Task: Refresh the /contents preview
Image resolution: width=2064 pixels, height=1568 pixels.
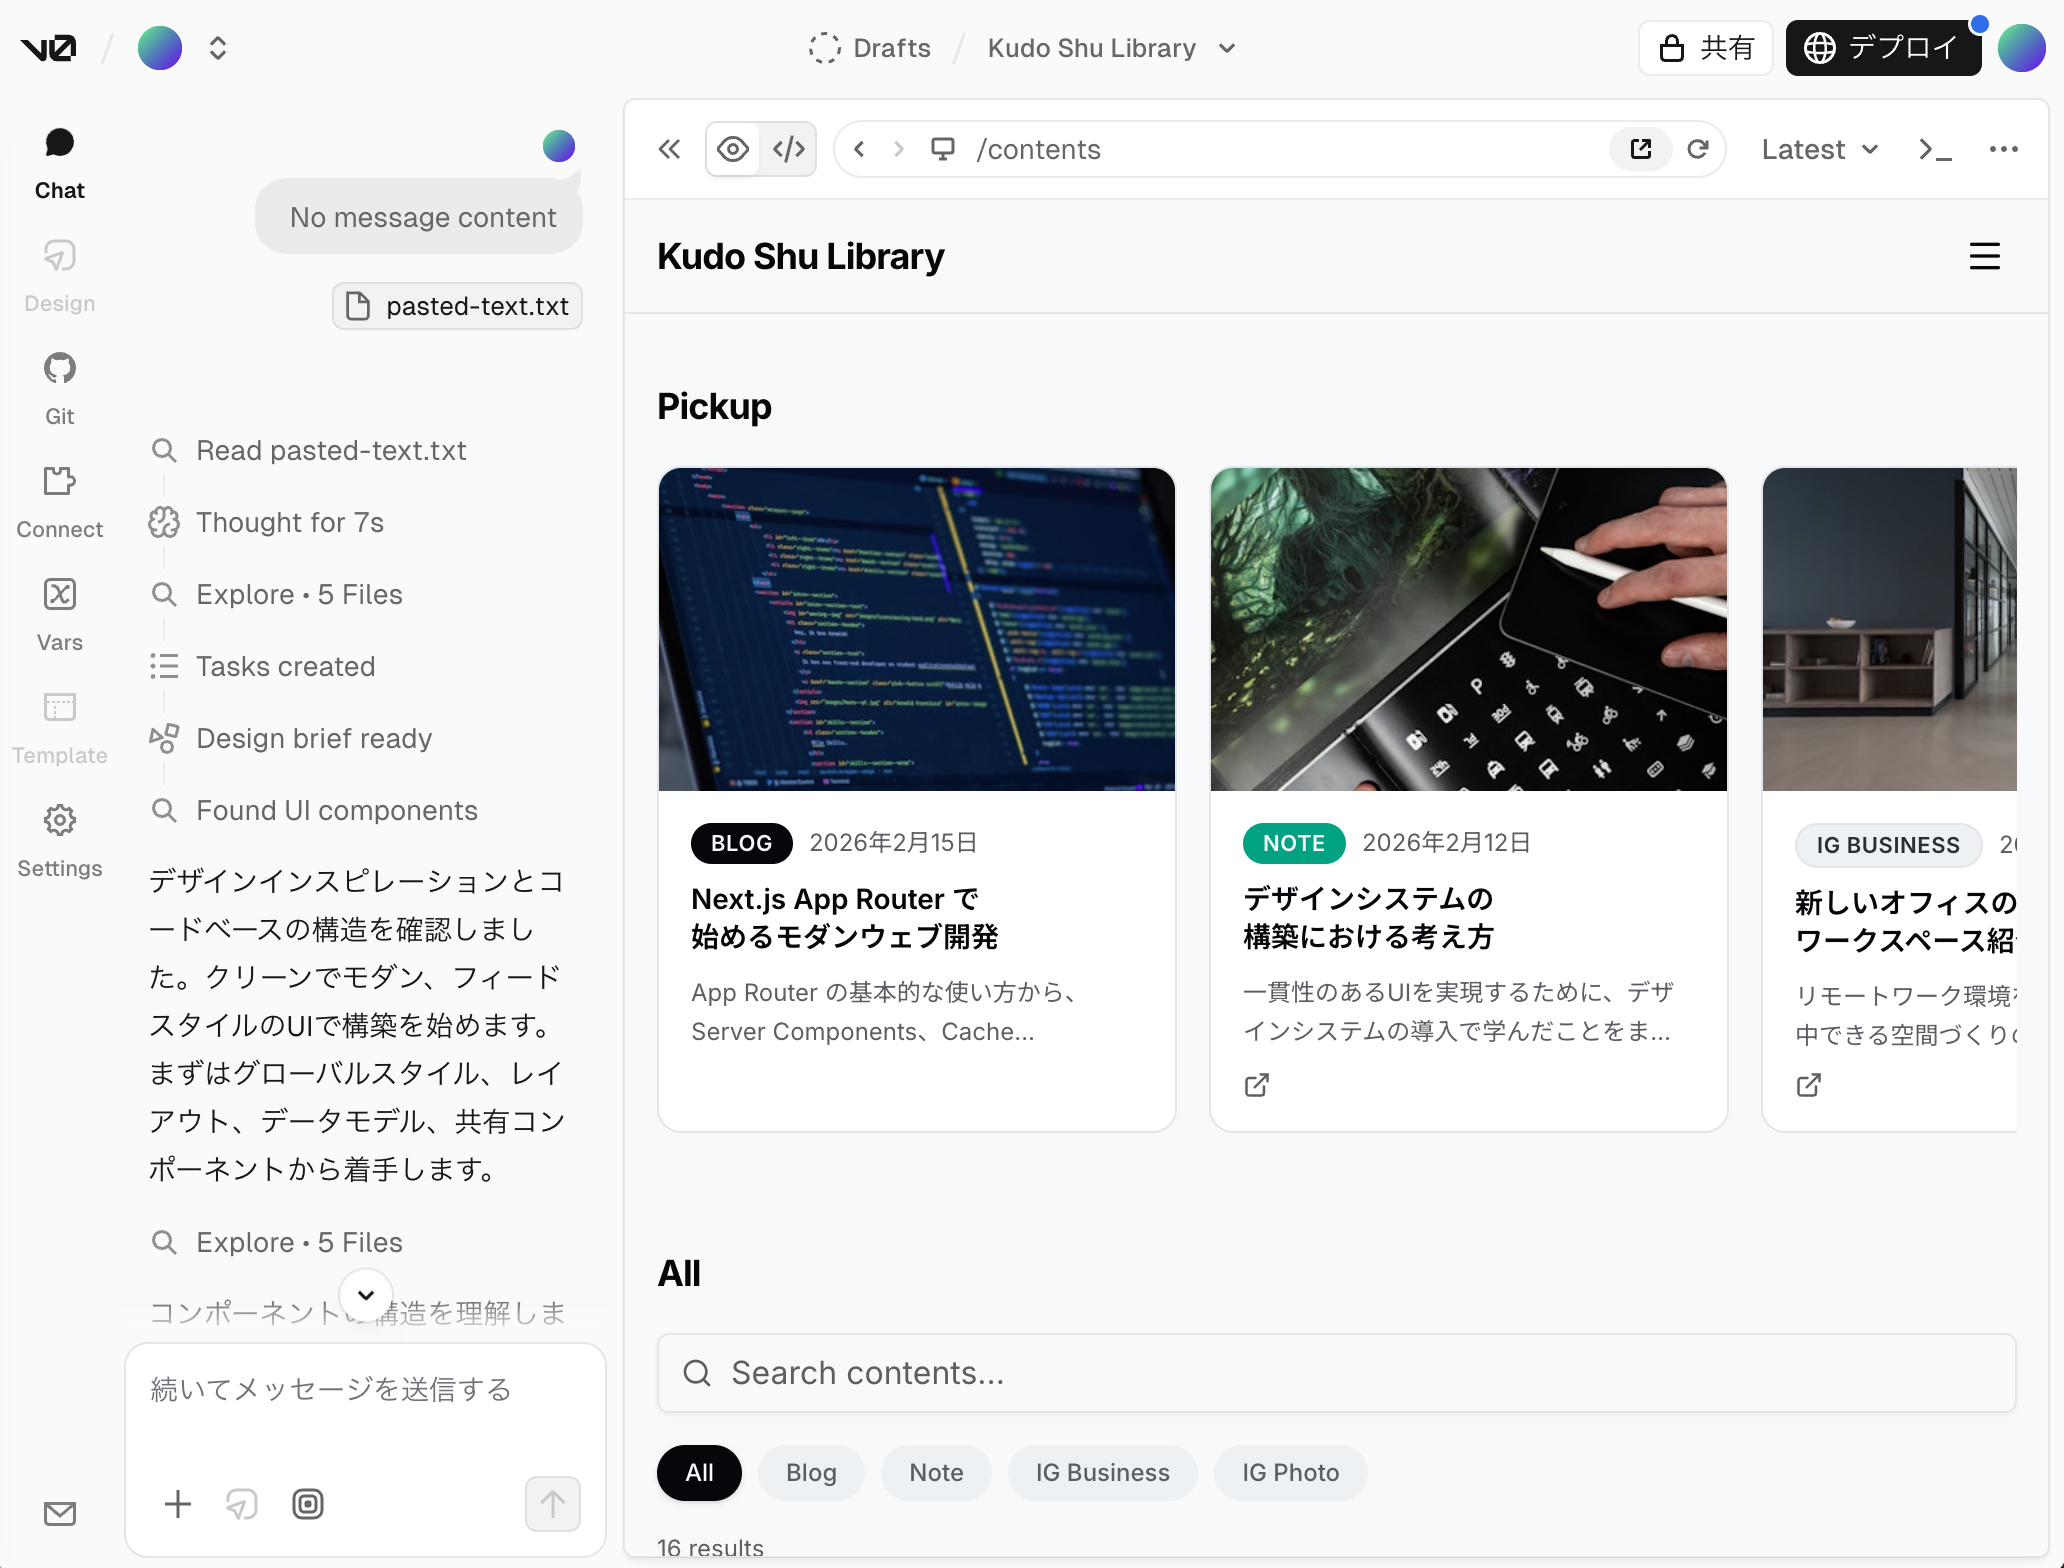Action: [1699, 148]
